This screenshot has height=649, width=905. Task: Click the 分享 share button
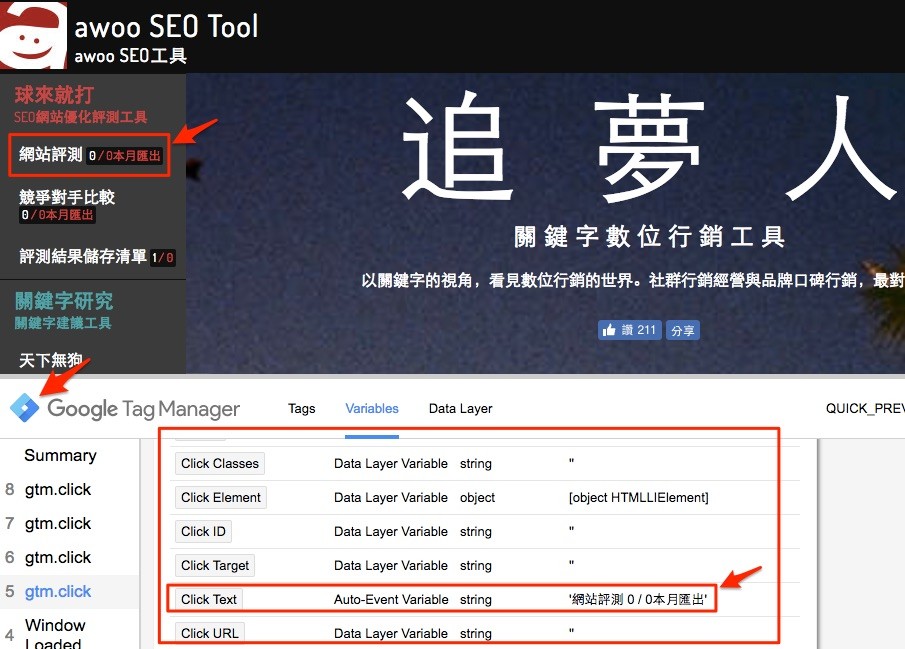[682, 329]
